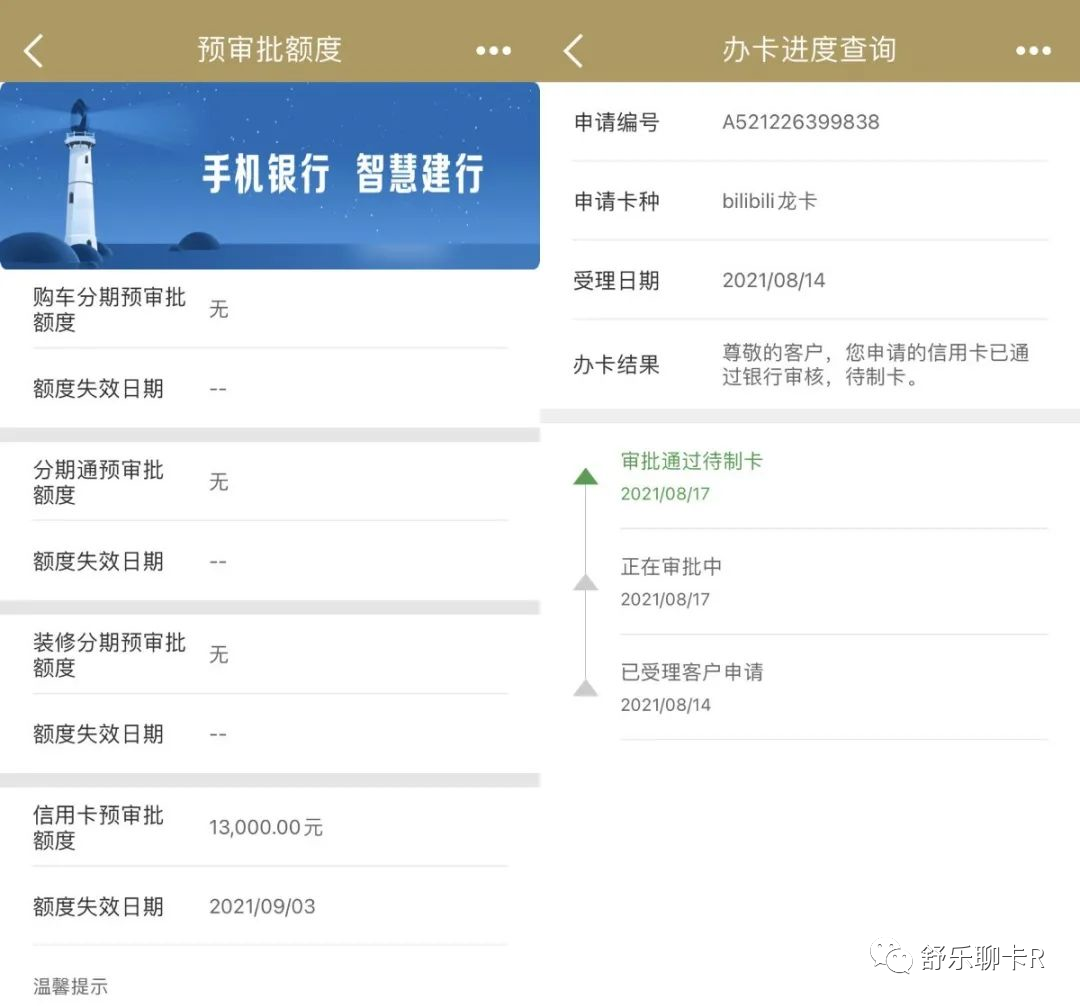
Task: Tap 额度失效日期 below 分期通预审批额度
Action: 98,561
